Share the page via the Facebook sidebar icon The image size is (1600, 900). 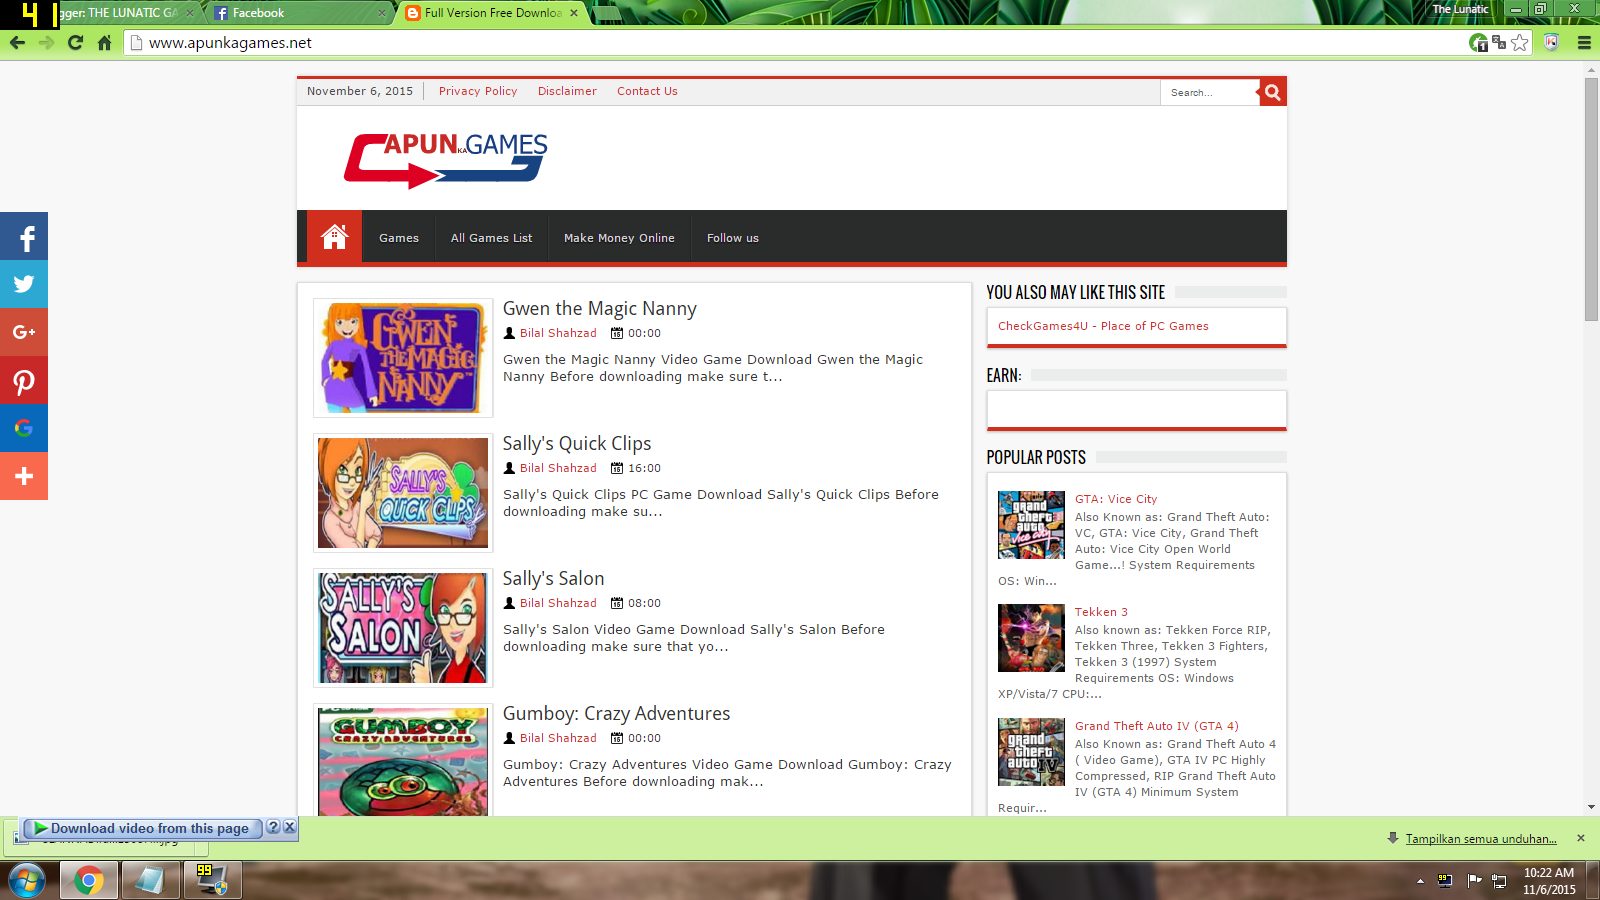[24, 236]
